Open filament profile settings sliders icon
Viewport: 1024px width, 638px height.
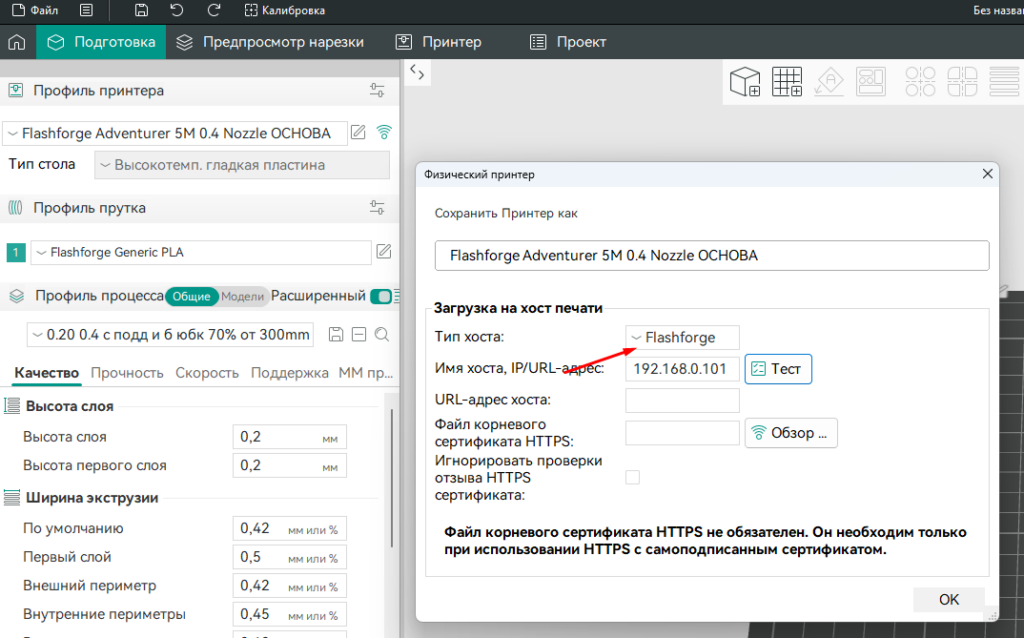point(377,208)
